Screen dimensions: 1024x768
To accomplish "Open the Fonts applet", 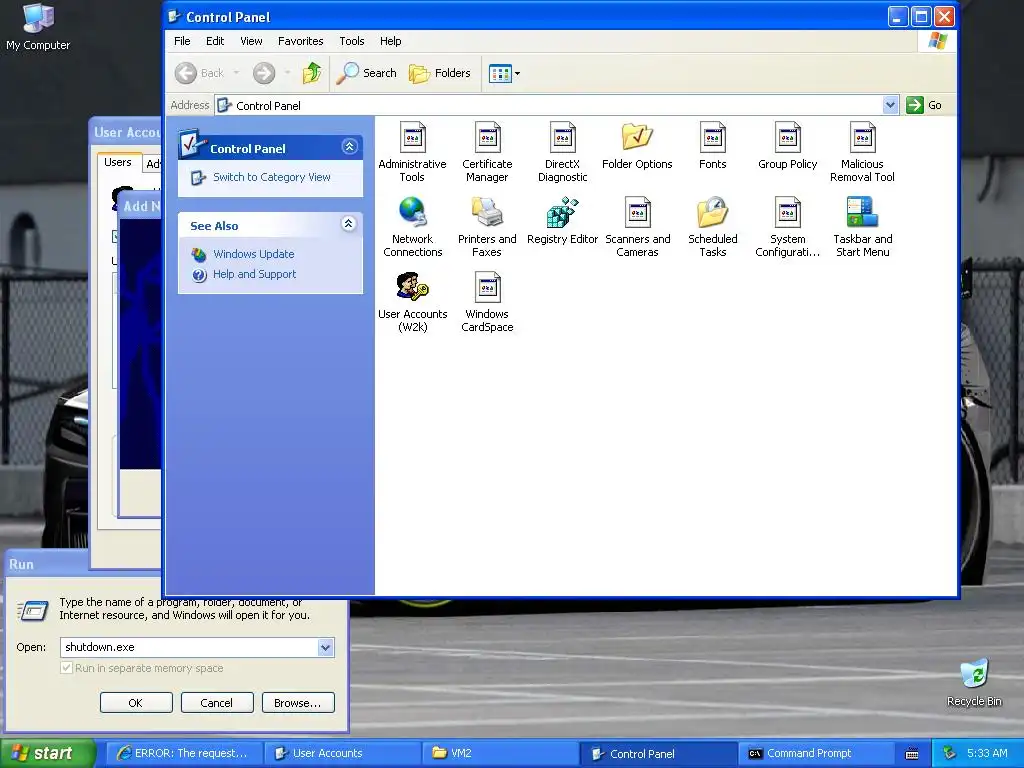I will pos(712,146).
